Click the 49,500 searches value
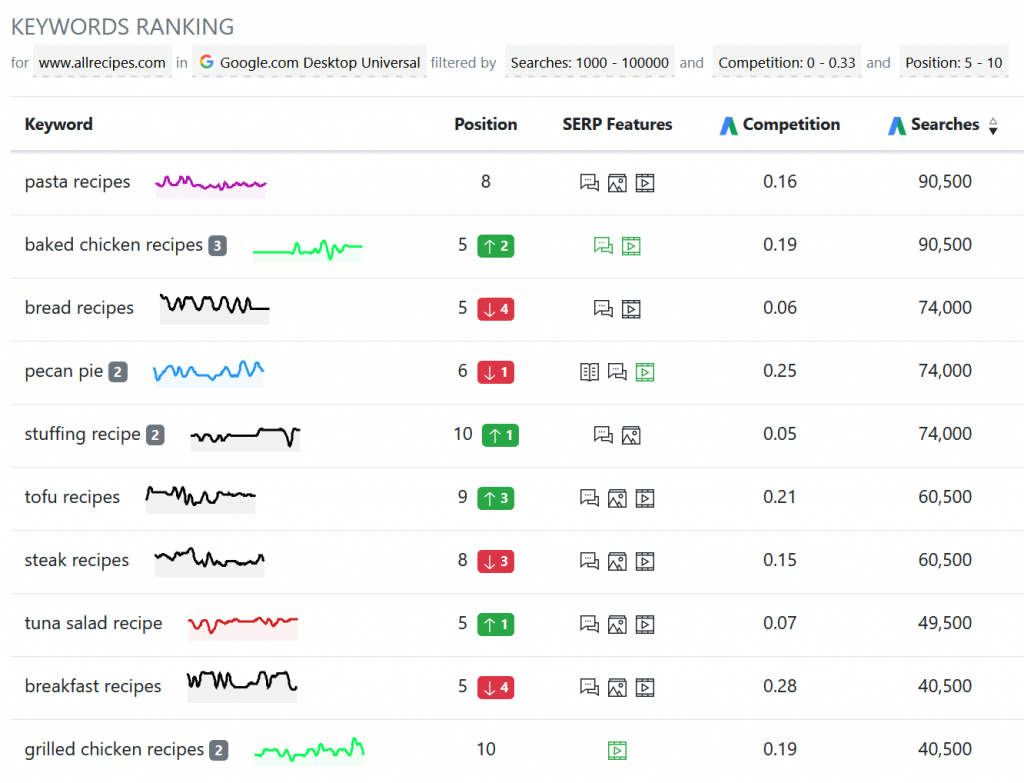This screenshot has height=783, width=1024. (x=945, y=623)
